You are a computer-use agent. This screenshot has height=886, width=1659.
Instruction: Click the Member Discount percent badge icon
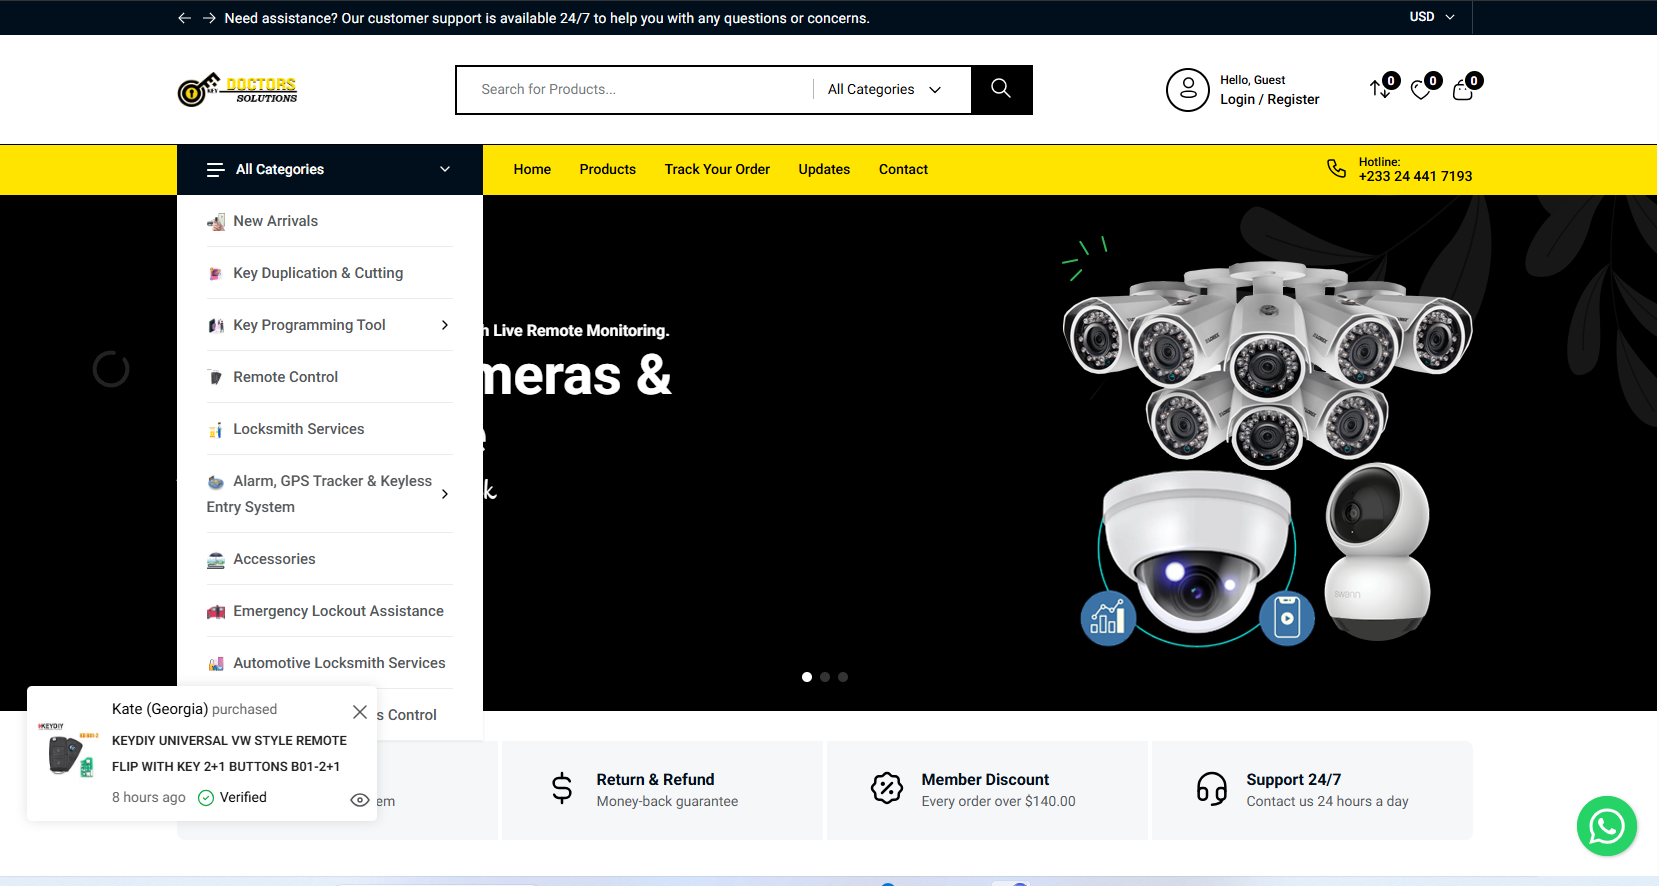pyautogui.click(x=887, y=788)
